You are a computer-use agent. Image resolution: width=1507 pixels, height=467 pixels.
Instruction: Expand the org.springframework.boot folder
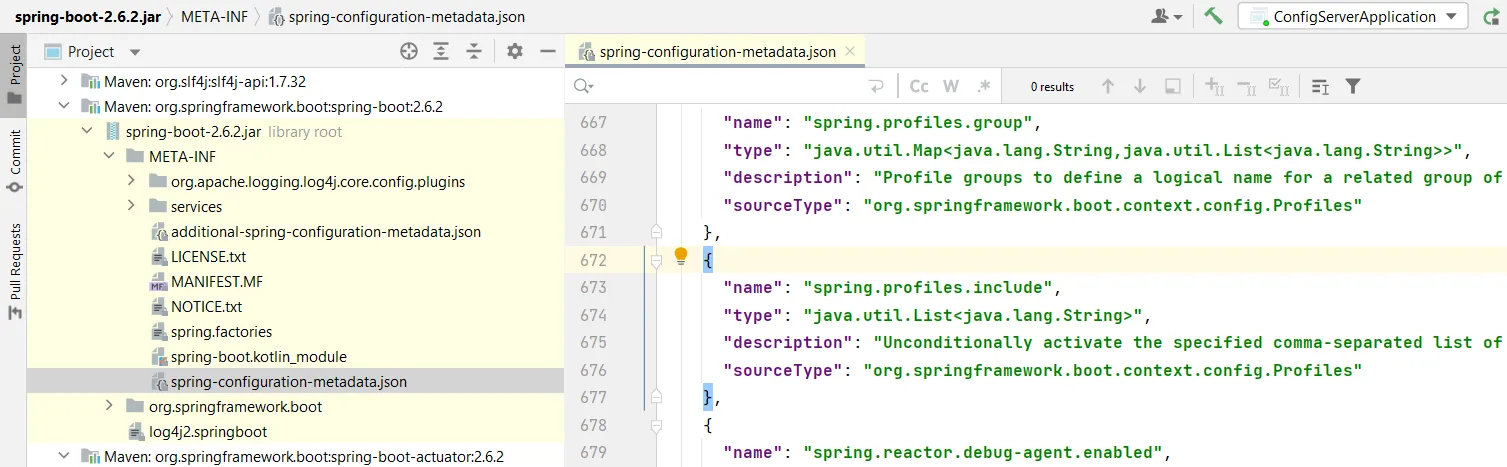click(x=109, y=406)
